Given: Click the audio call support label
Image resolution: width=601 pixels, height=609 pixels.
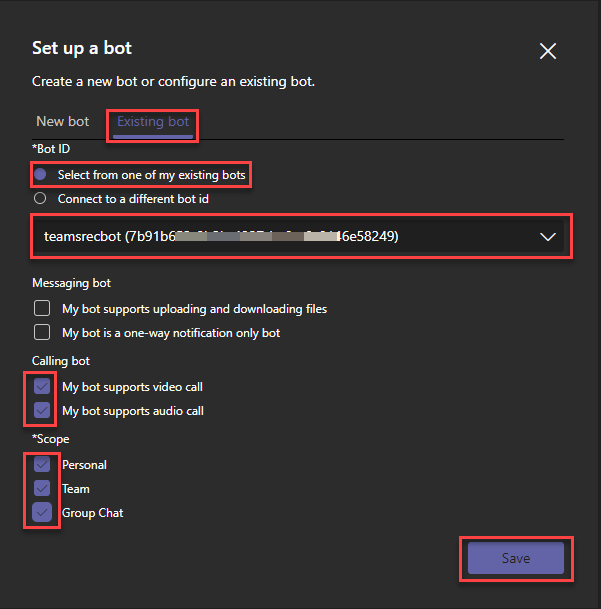Looking at the screenshot, I should (x=133, y=411).
